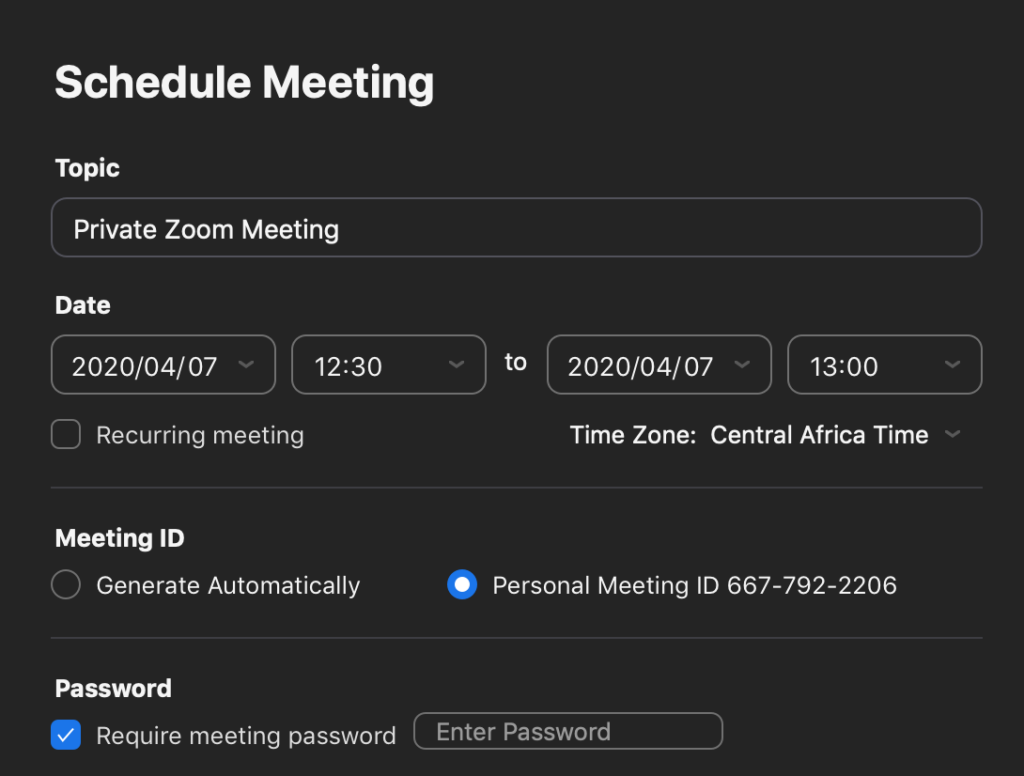Click the Topic field containing Private Zoom Meeting
The width and height of the screenshot is (1024, 776).
[516, 228]
